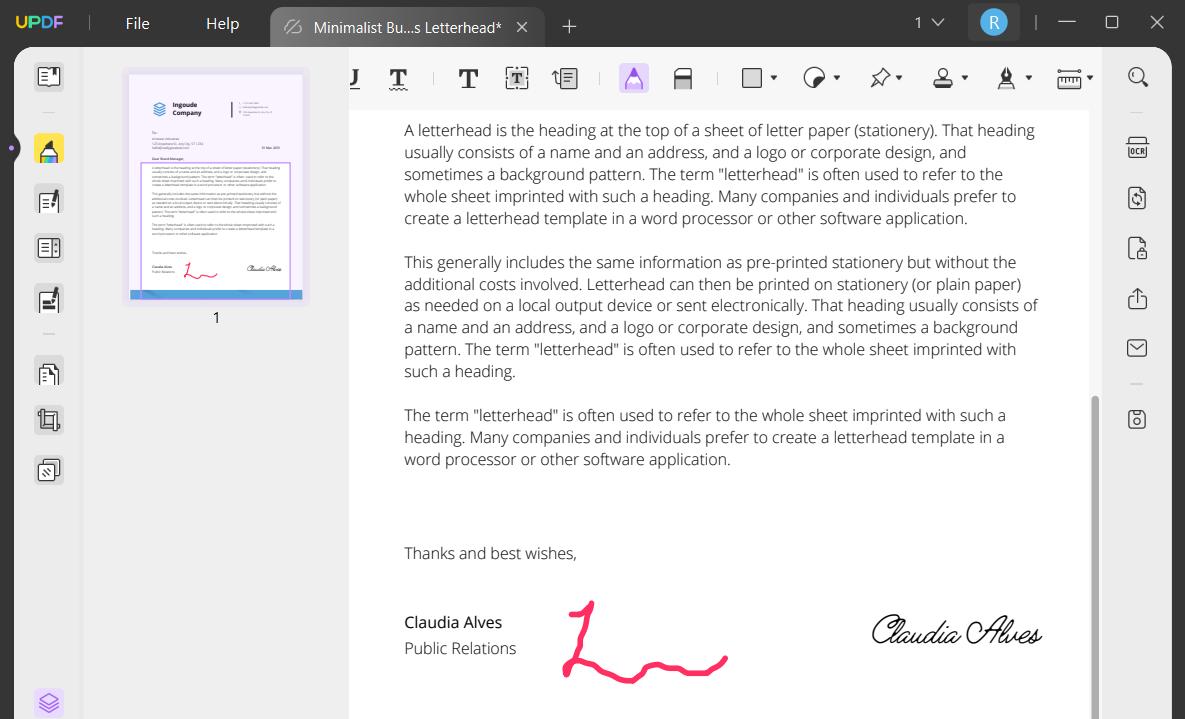Open the Layers panel at bottom left
This screenshot has width=1185, height=719.
pos(48,703)
